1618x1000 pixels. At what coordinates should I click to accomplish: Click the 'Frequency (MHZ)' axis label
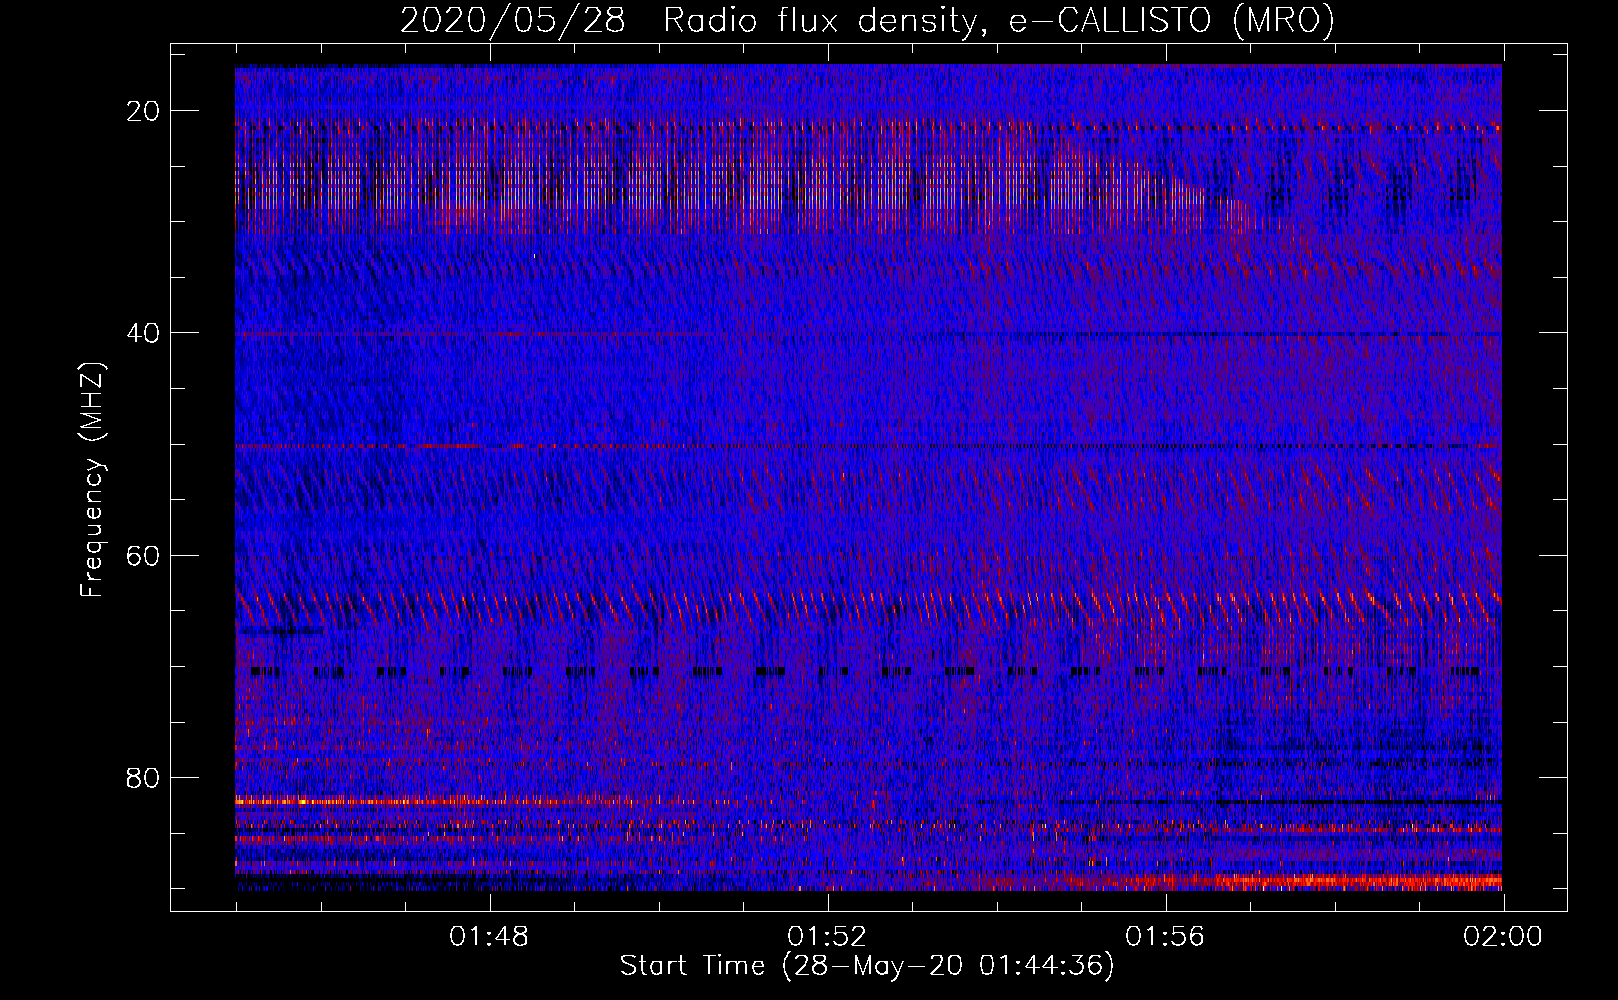click(92, 481)
